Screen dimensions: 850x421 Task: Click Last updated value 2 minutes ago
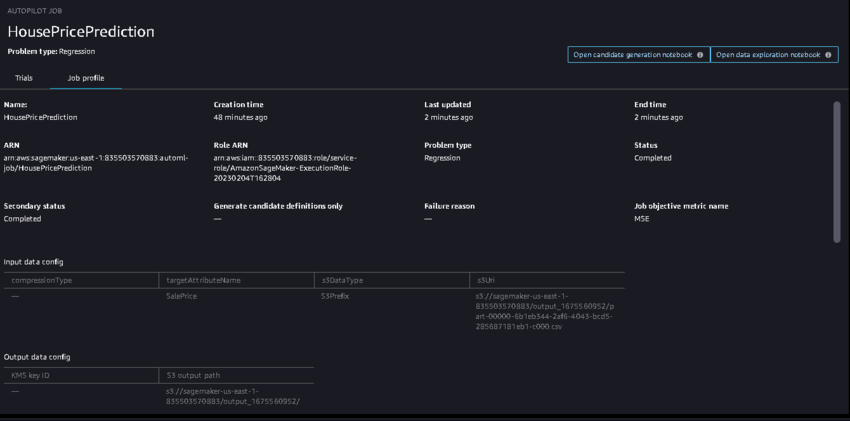[x=448, y=117]
